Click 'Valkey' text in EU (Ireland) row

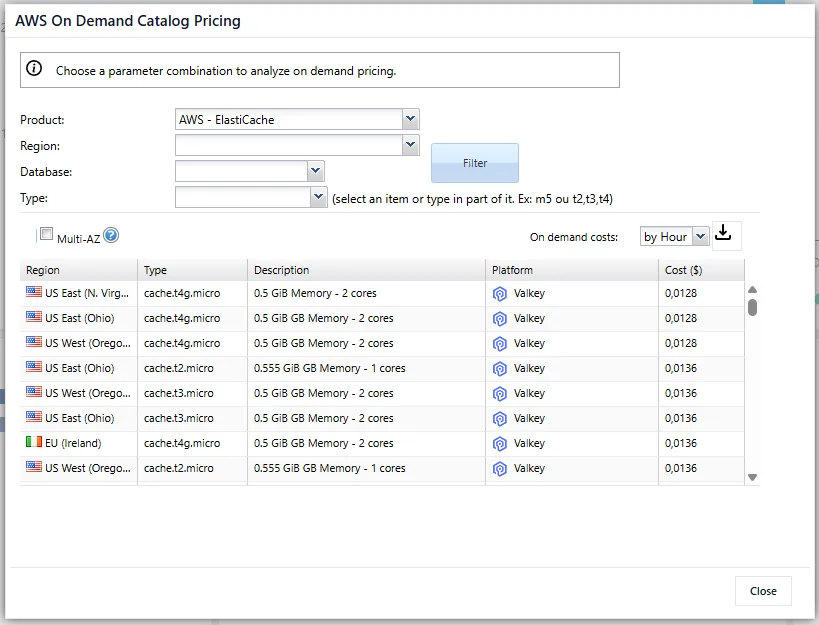pyautogui.click(x=529, y=443)
